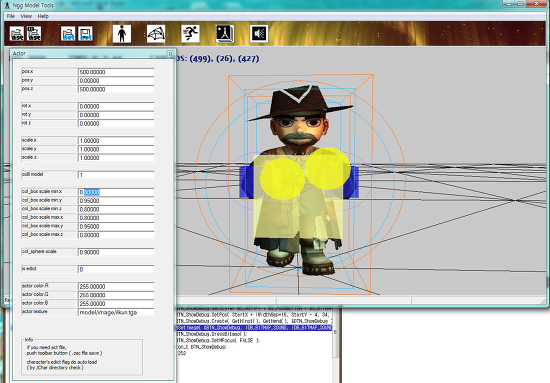The image size is (550, 383).
Task: Open the Help menu
Action: [x=43, y=16]
